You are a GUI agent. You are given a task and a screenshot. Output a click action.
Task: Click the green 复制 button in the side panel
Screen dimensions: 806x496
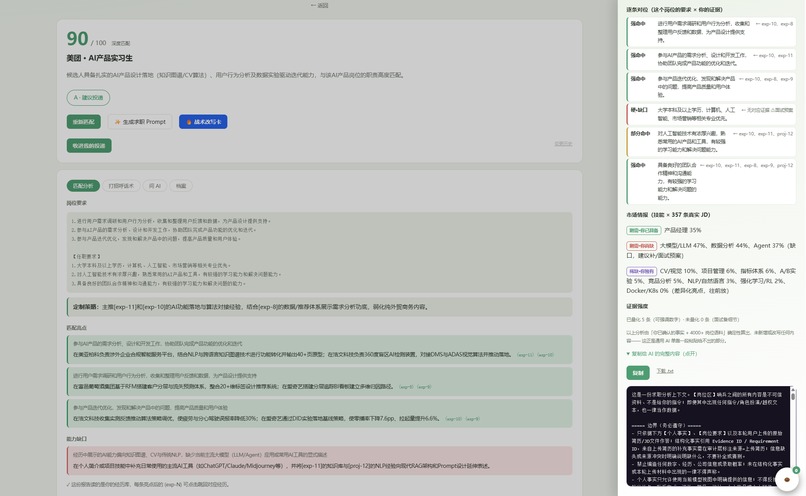point(638,373)
